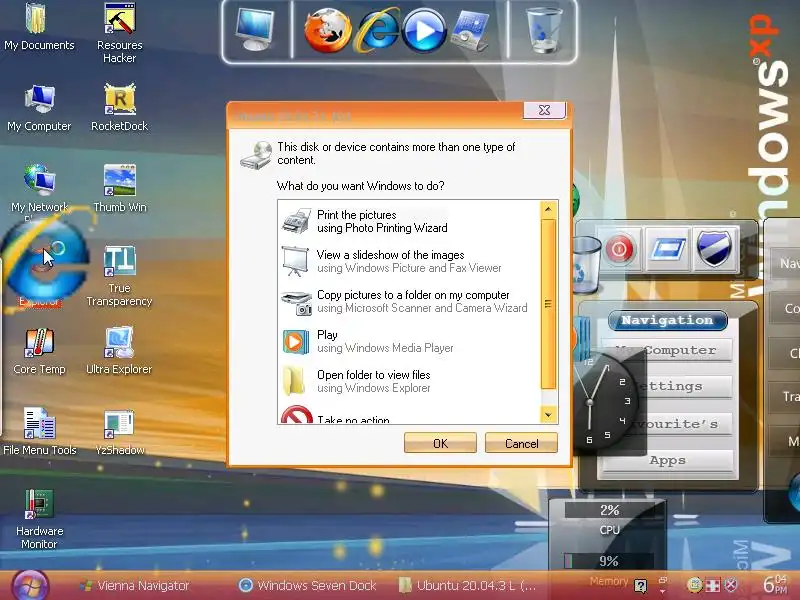Close the AutoPlay dialog with X
This screenshot has height=600, width=800.
[x=544, y=110]
